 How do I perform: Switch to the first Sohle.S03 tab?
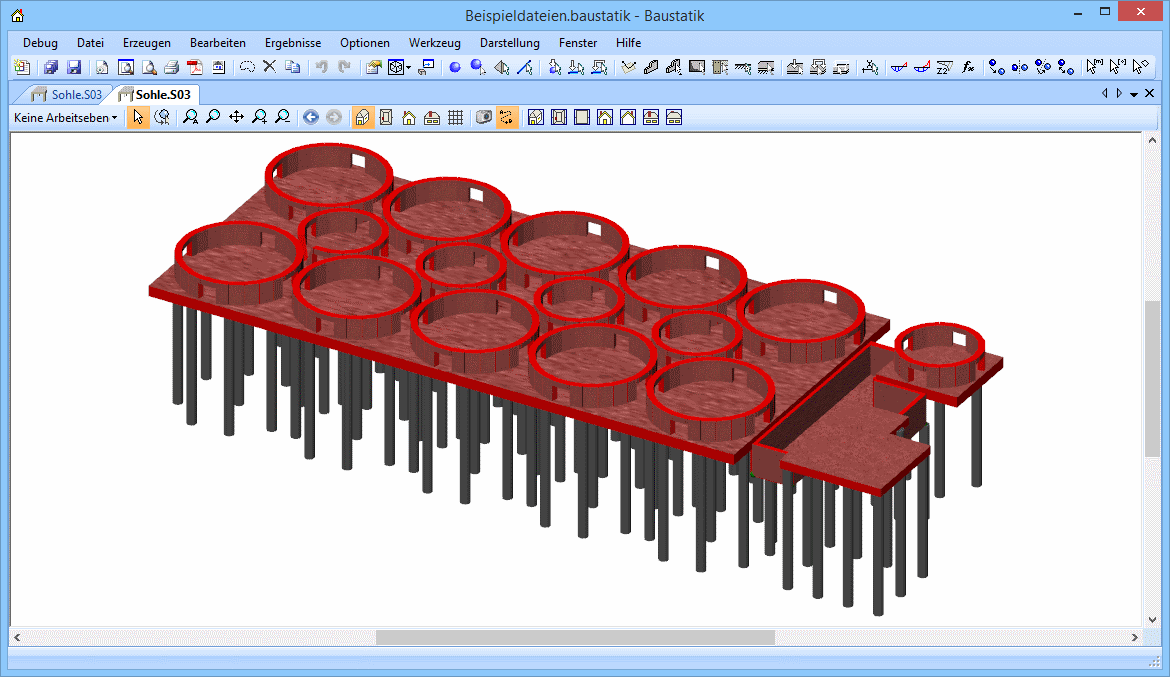pos(67,94)
